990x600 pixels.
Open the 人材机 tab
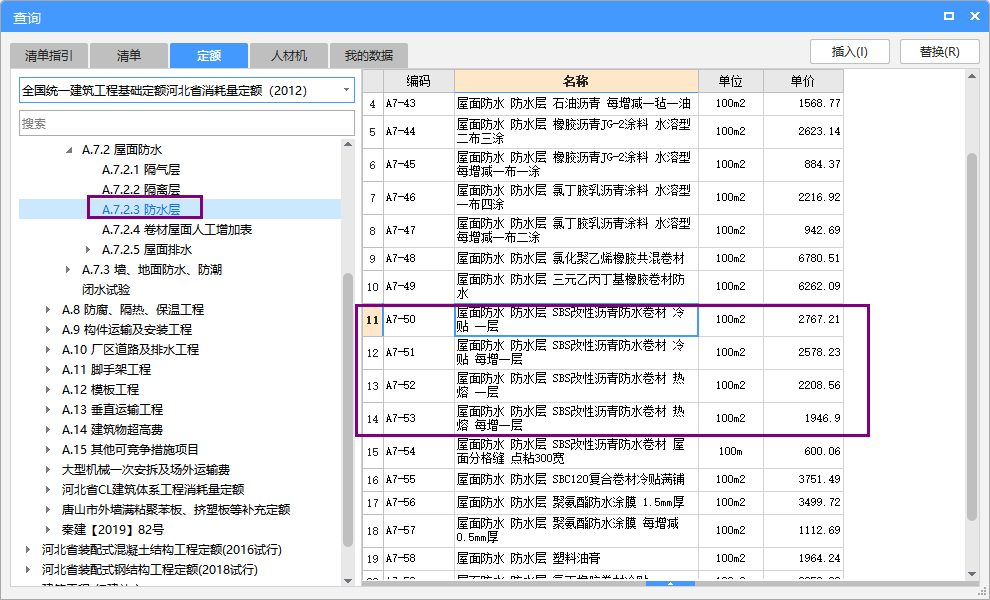(x=289, y=56)
